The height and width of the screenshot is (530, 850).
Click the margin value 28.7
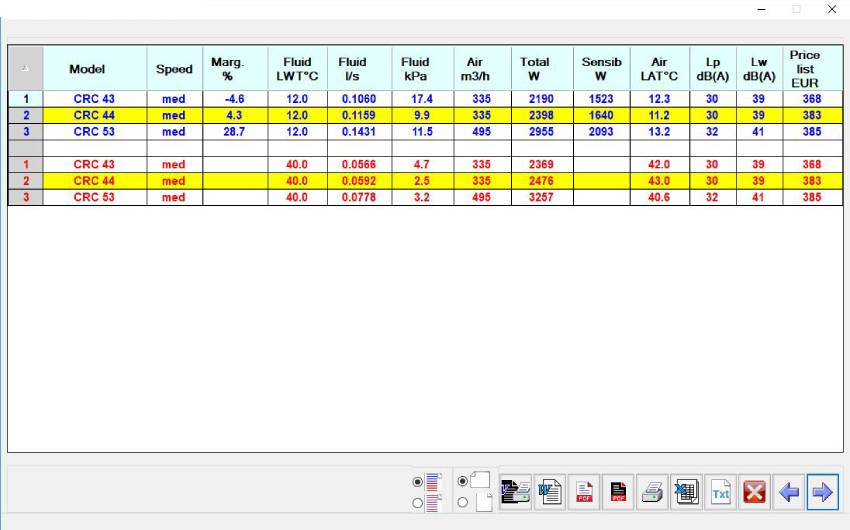coord(235,132)
